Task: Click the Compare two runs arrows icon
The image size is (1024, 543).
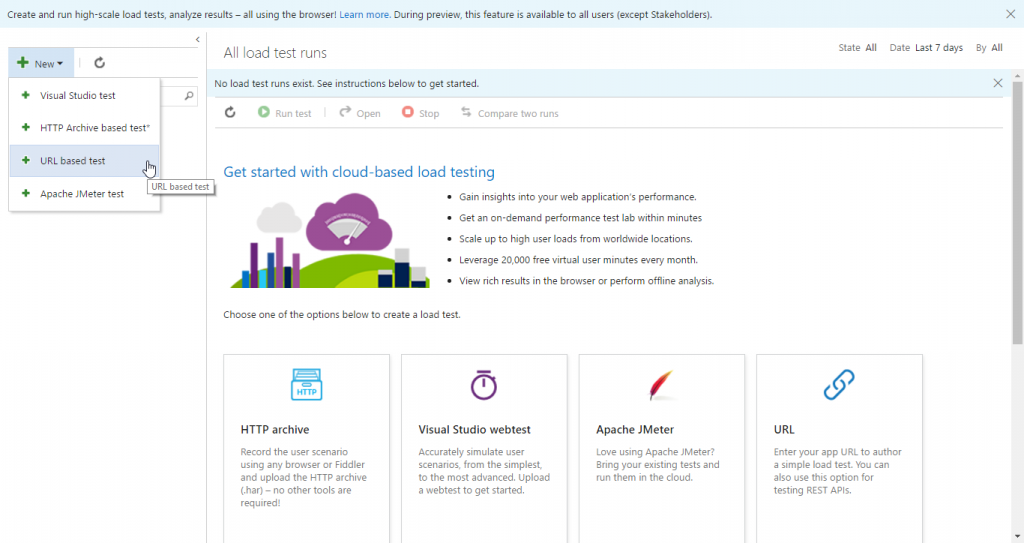Action: coord(466,112)
